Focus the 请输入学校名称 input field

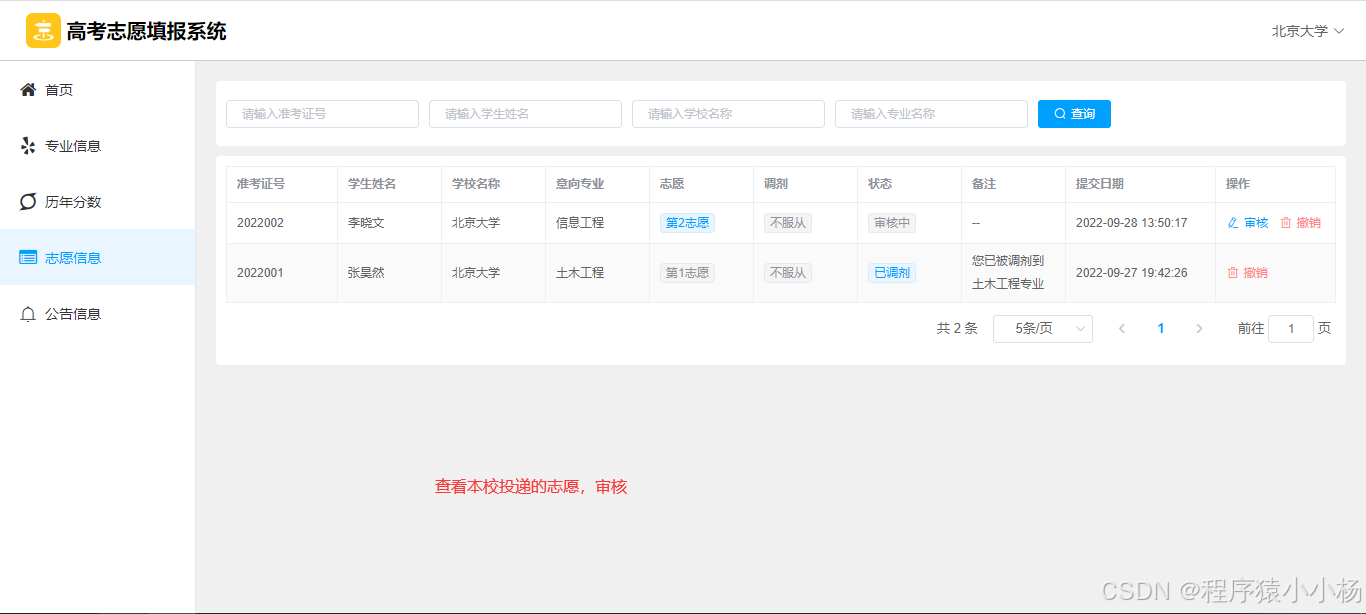(728, 114)
